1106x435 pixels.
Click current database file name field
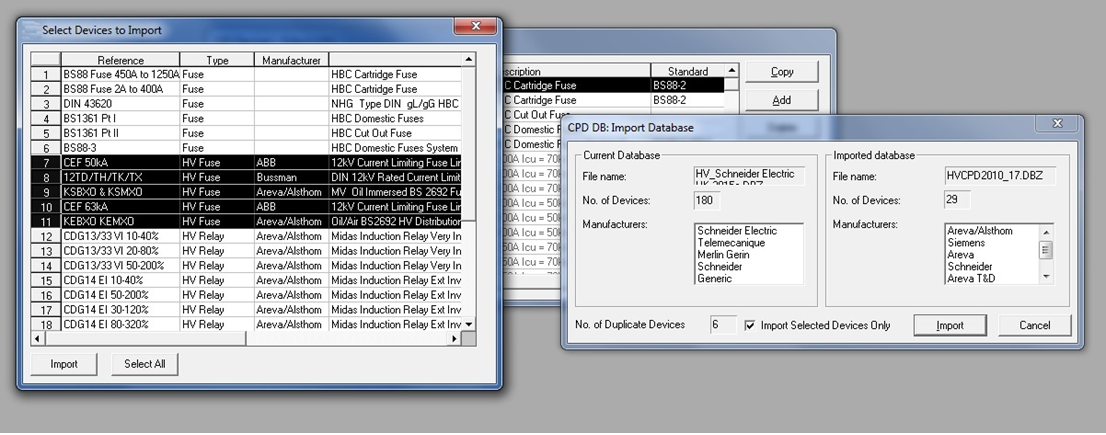[748, 176]
